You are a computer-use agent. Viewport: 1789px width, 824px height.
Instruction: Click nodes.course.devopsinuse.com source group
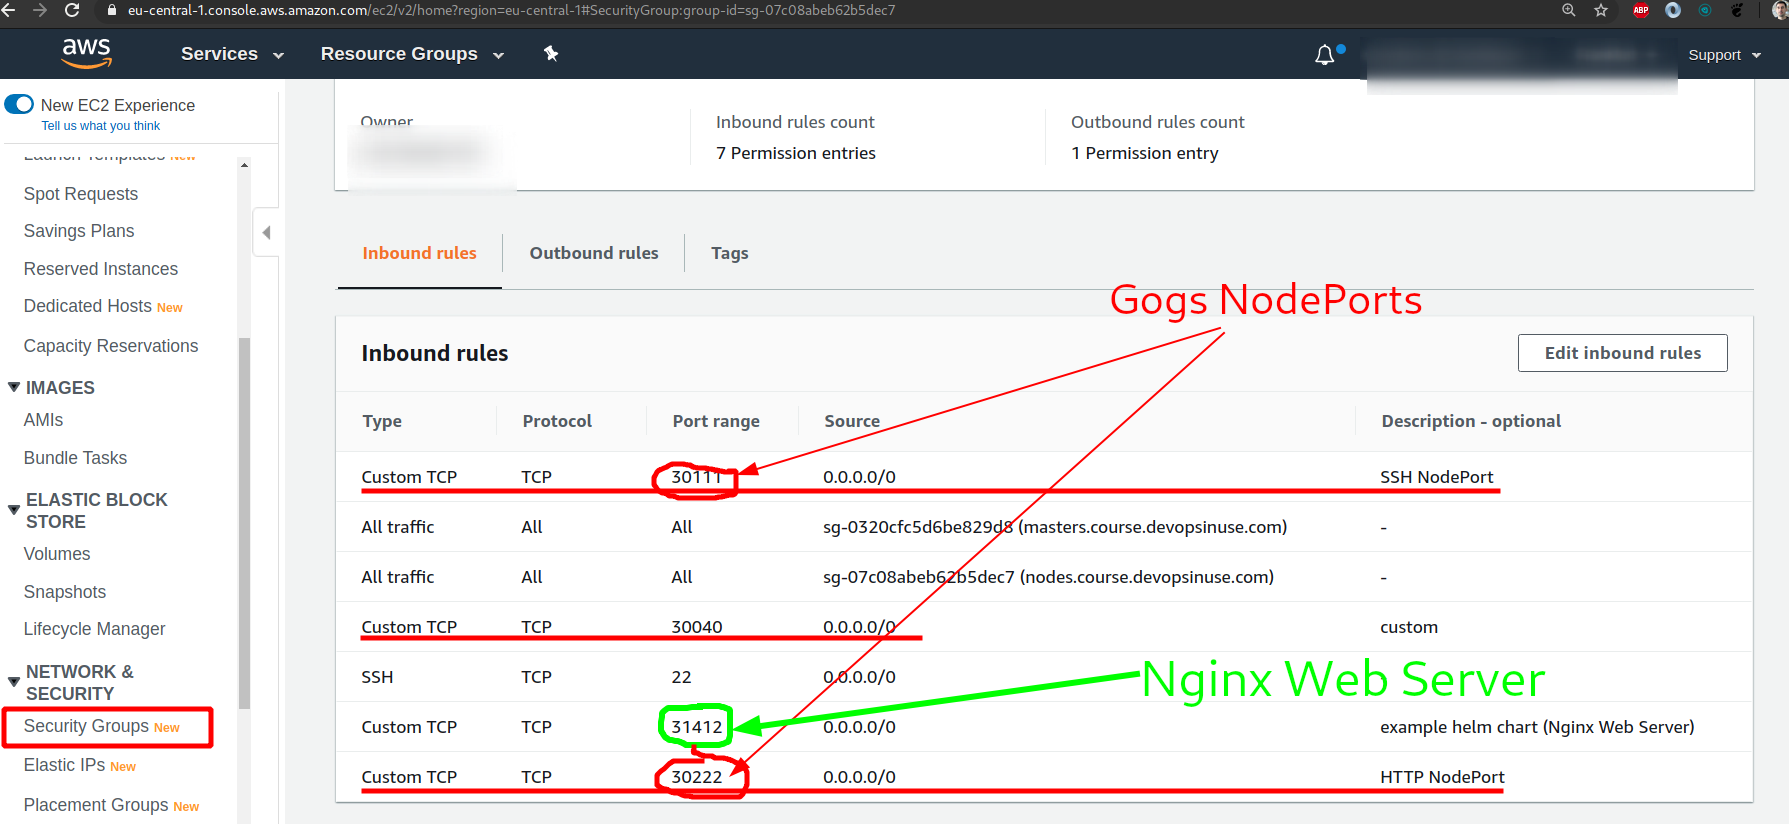pyautogui.click(x=1048, y=577)
